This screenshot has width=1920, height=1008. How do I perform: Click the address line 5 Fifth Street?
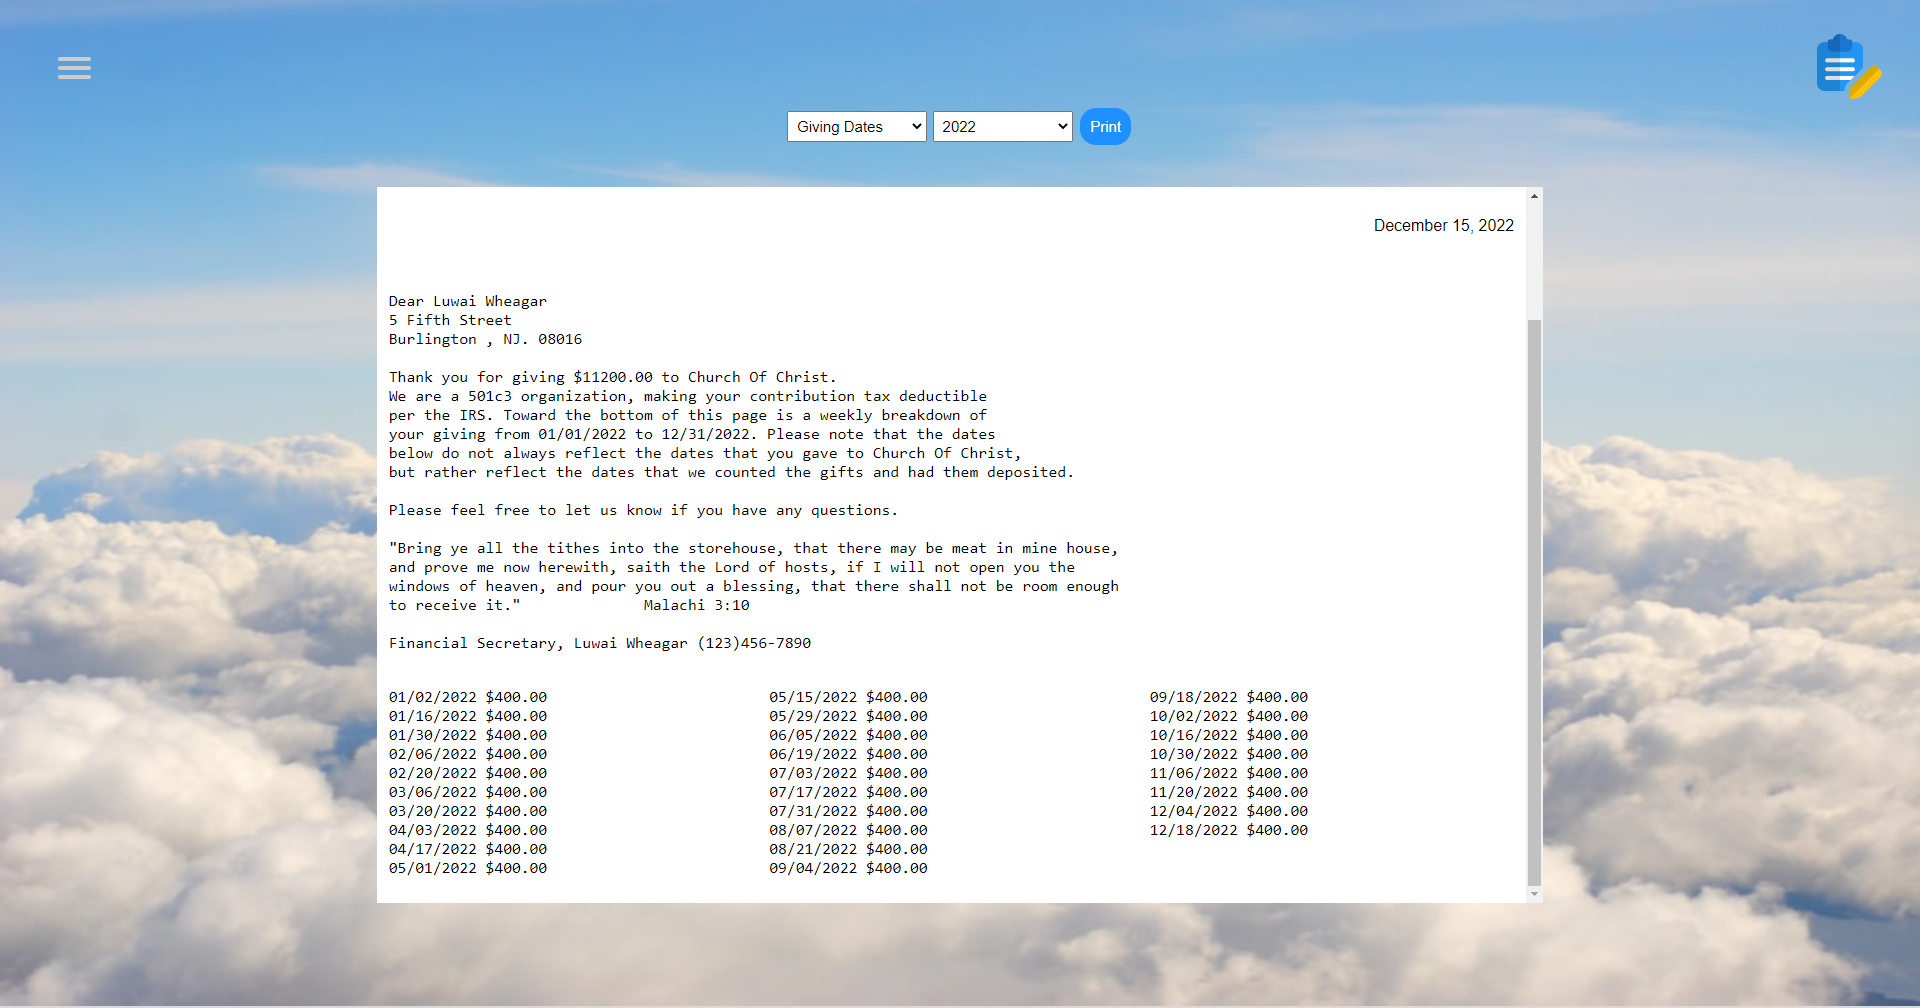tap(450, 320)
